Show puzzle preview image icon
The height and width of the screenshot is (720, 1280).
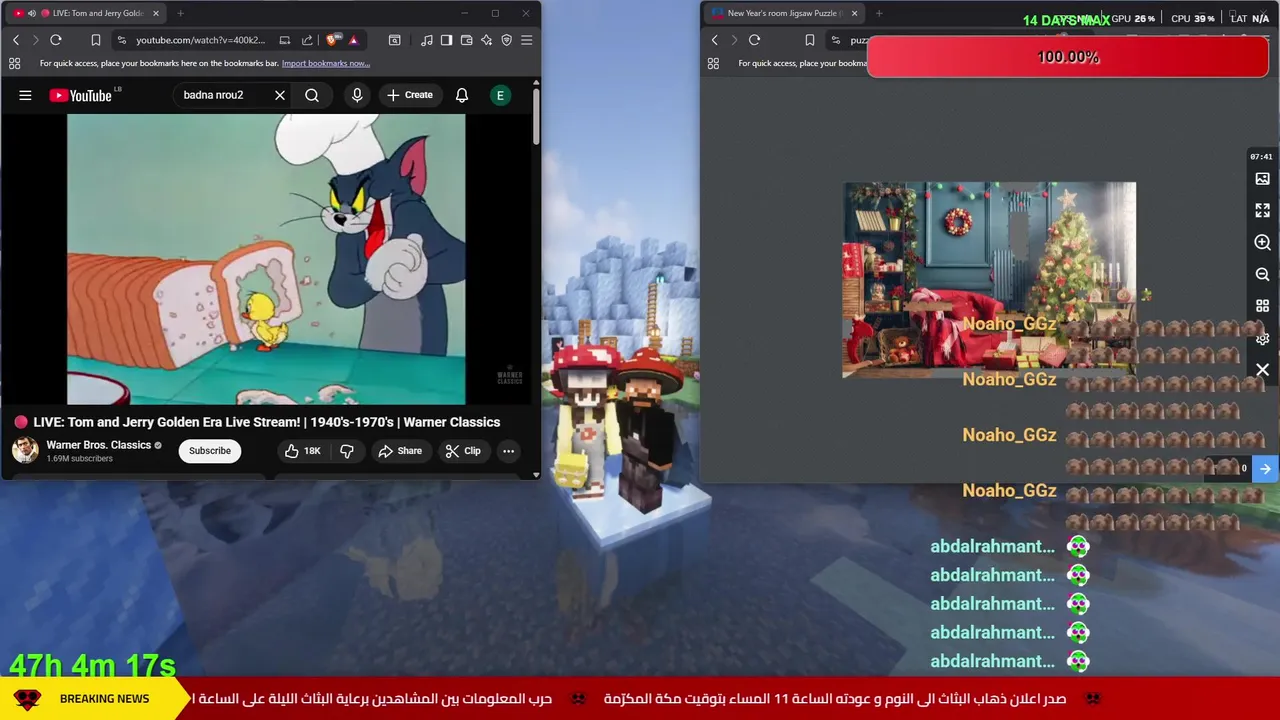[1262, 179]
